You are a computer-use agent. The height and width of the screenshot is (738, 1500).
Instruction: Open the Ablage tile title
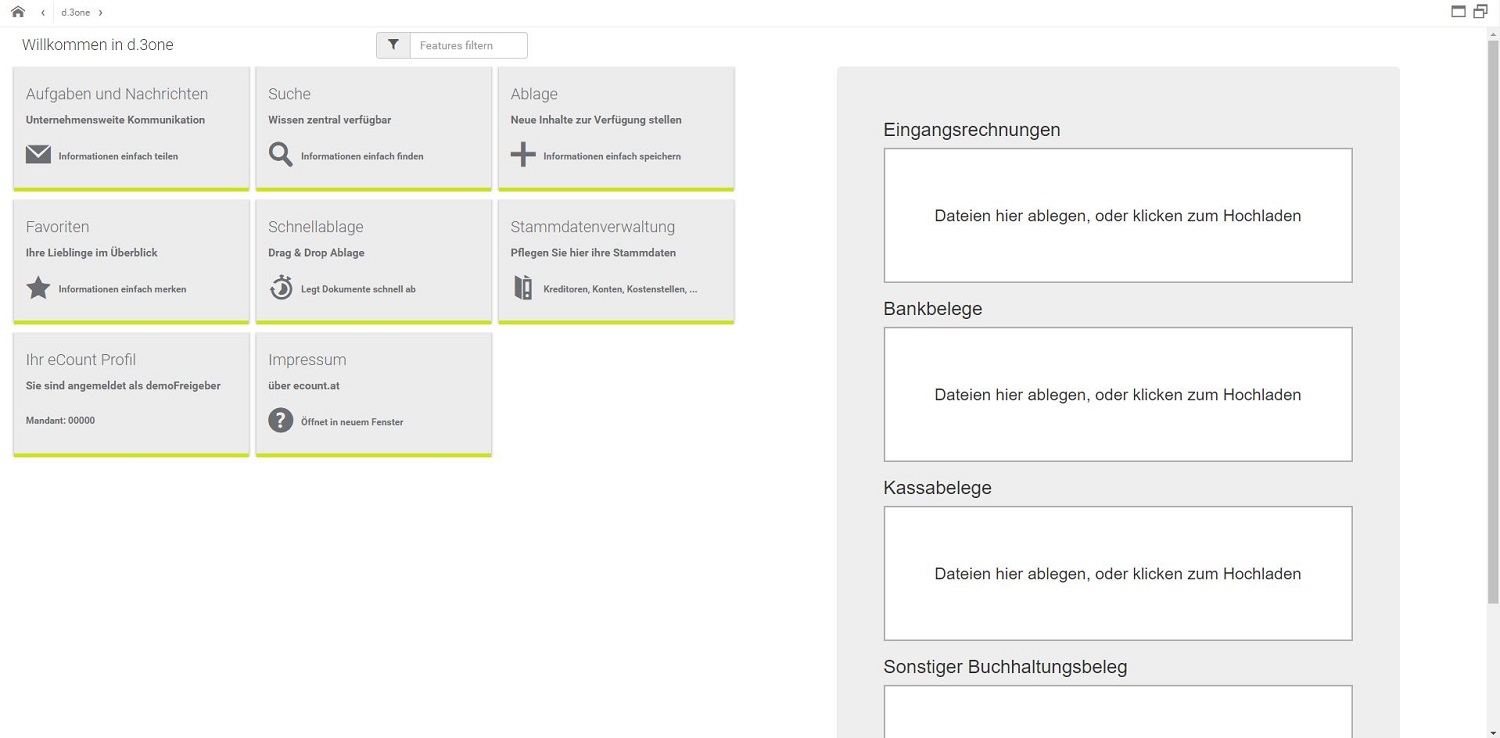click(534, 94)
